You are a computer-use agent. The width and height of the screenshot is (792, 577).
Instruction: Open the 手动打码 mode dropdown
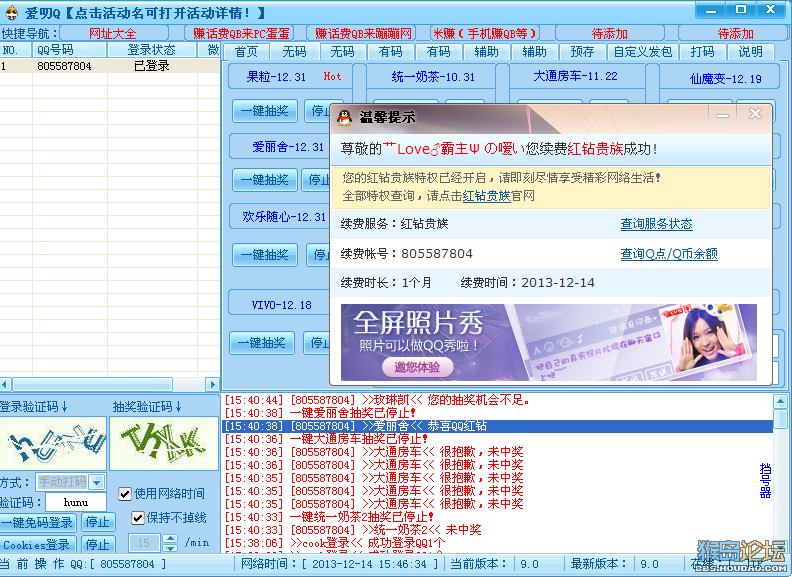(x=96, y=482)
